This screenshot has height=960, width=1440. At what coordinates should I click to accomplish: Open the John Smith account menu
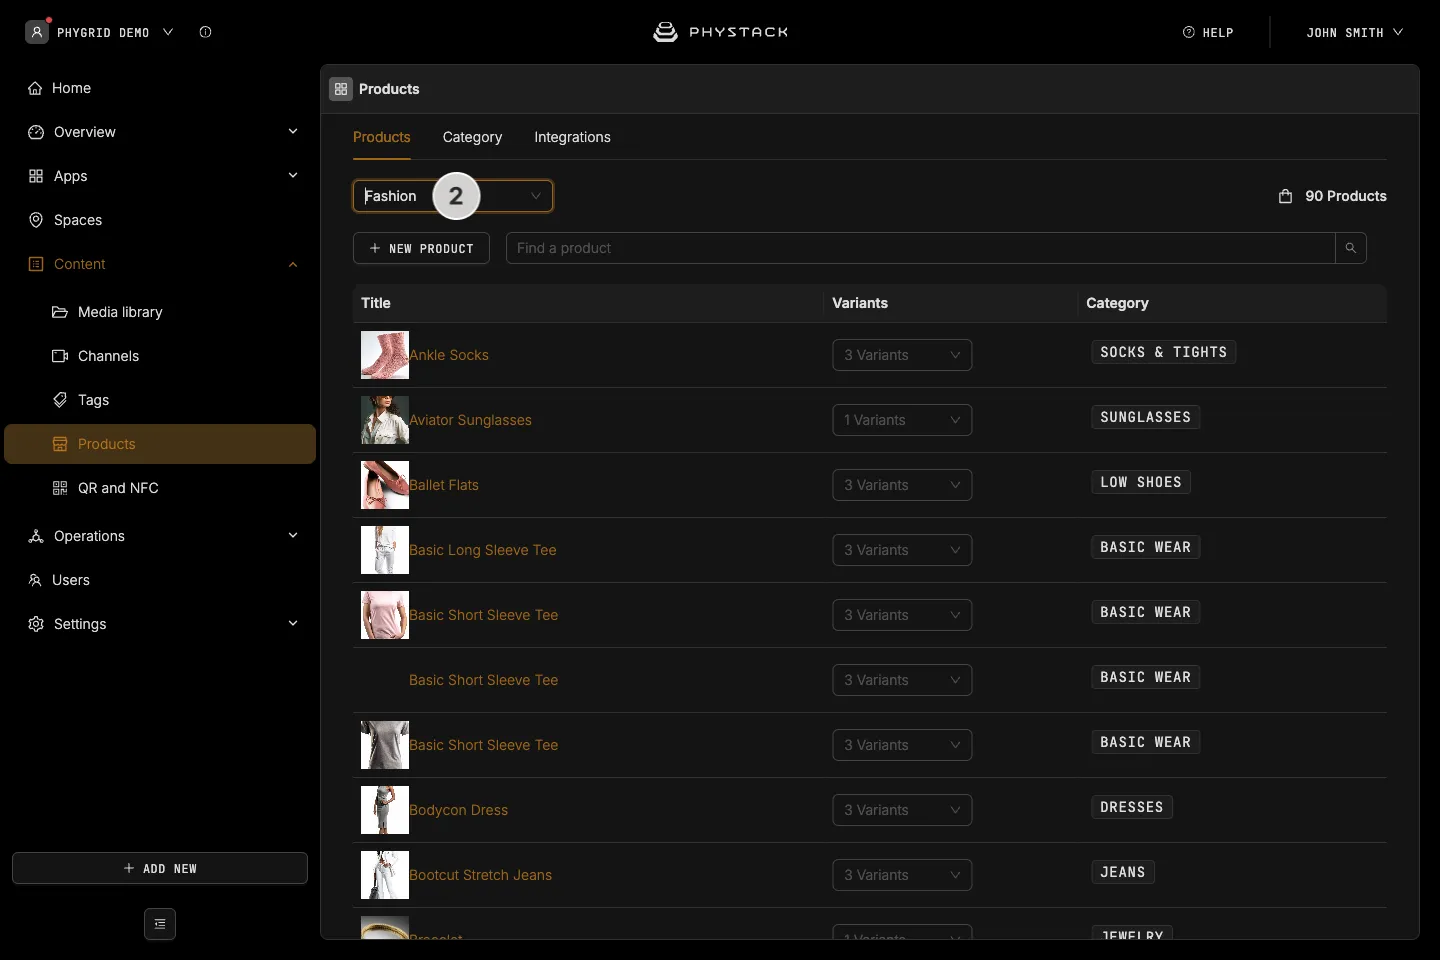[1354, 32]
